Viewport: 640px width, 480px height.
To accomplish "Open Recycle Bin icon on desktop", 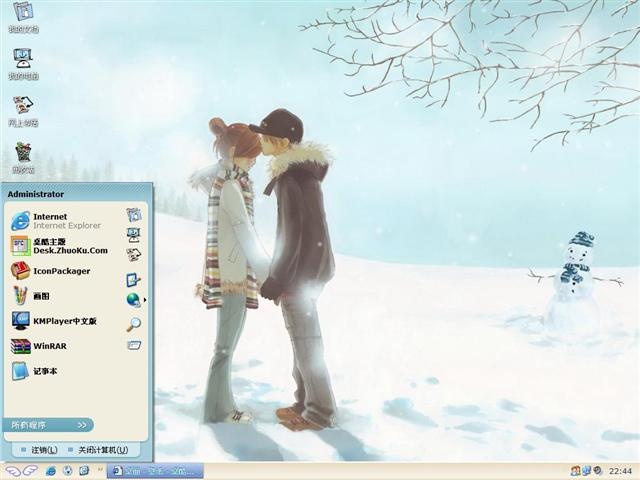I will coord(23,158).
